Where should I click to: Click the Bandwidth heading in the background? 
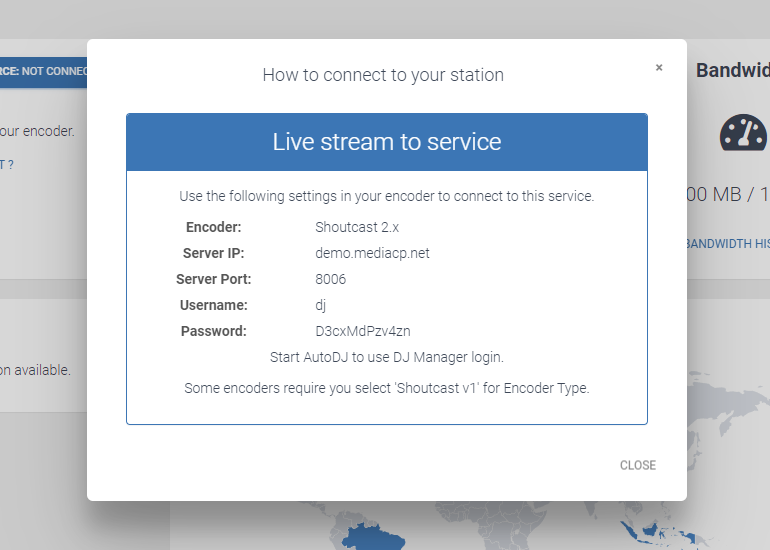click(x=733, y=70)
